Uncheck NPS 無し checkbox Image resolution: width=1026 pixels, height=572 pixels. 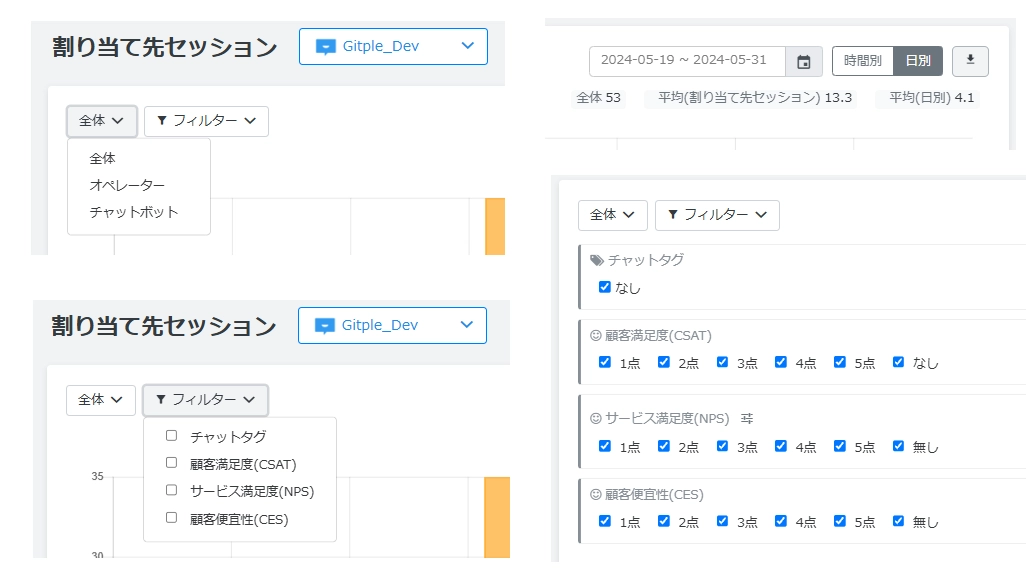tap(898, 446)
